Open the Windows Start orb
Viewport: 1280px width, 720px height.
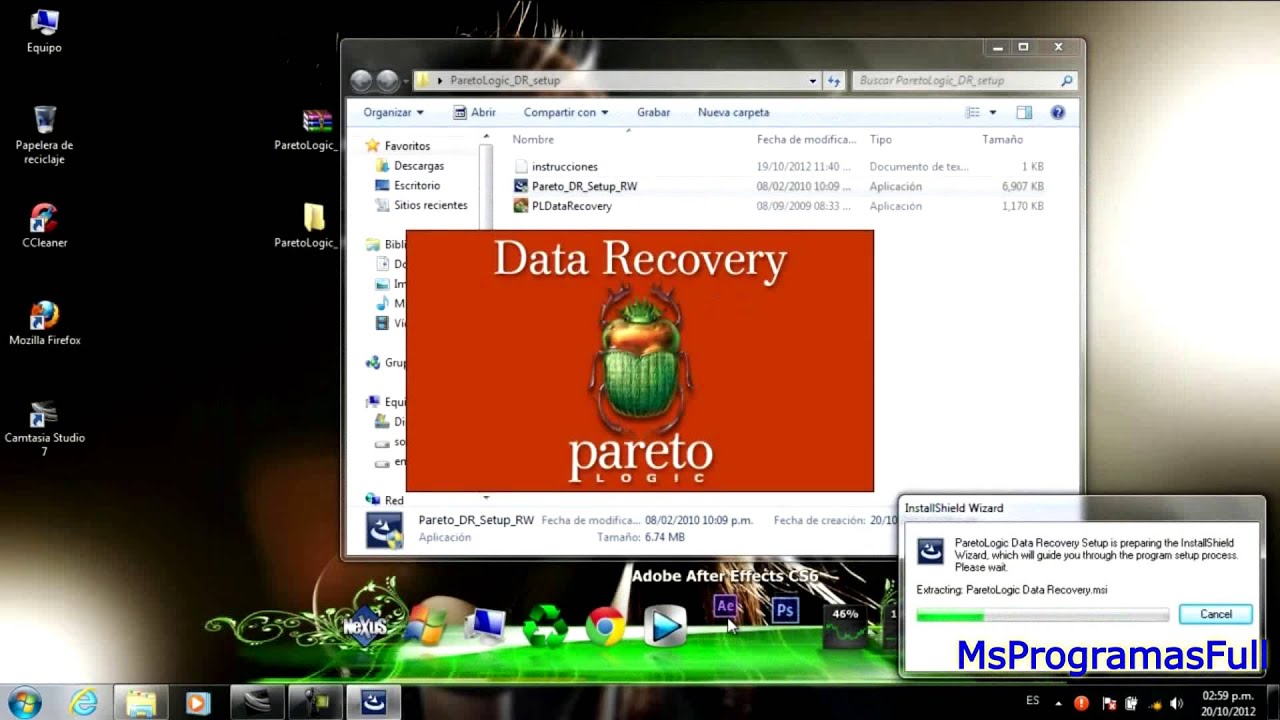(24, 702)
